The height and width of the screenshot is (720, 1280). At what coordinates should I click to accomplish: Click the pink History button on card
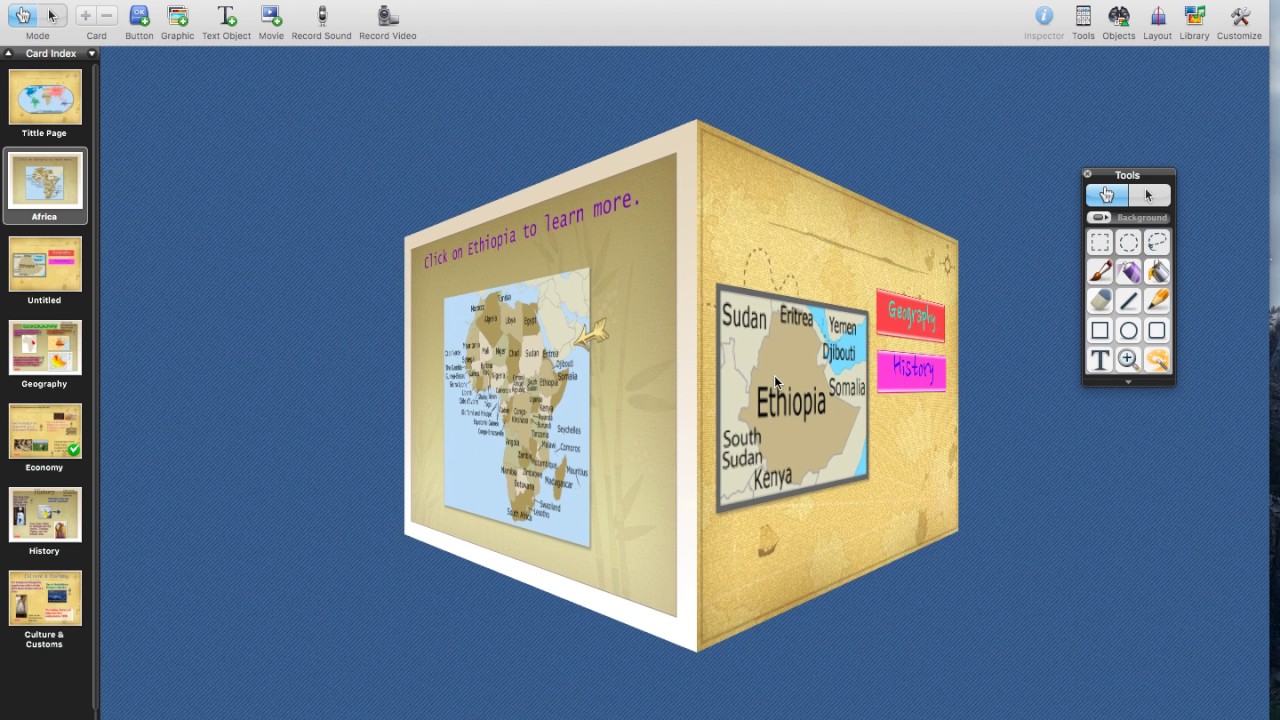[x=912, y=371]
